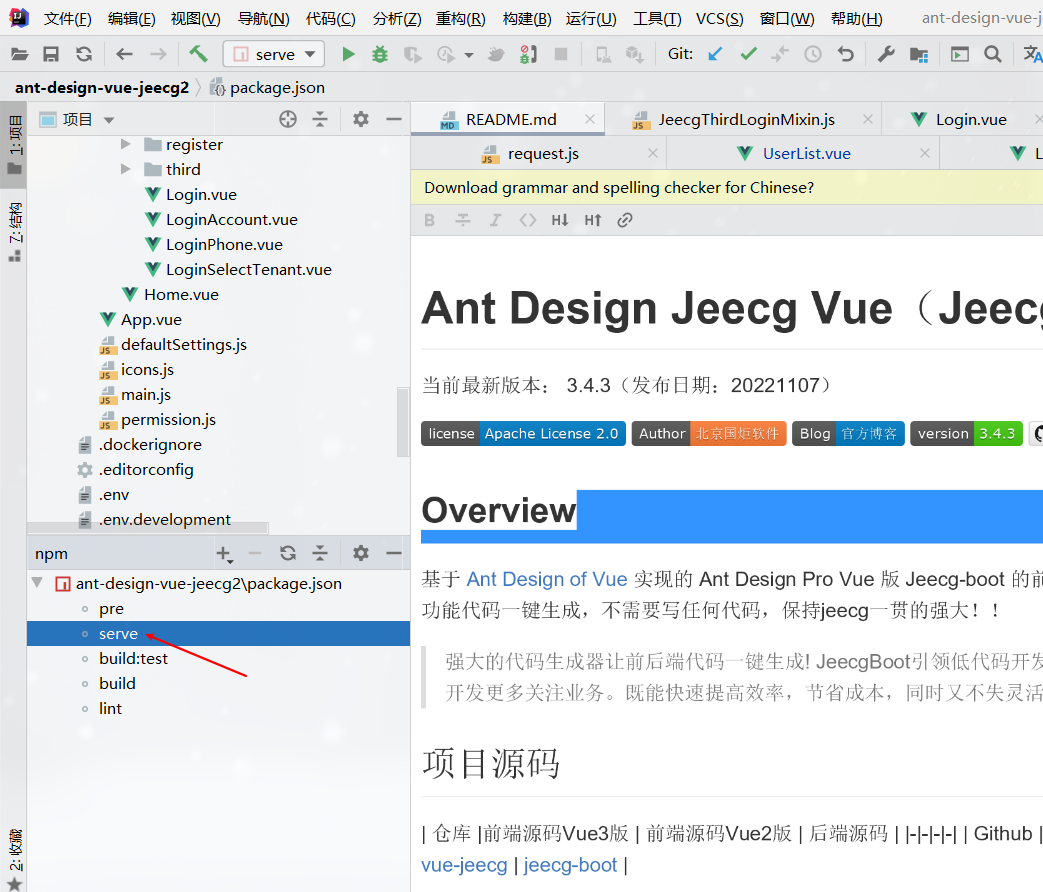Start debugging with the bug icon
Viewport: 1043px width, 892px height.
[380, 54]
